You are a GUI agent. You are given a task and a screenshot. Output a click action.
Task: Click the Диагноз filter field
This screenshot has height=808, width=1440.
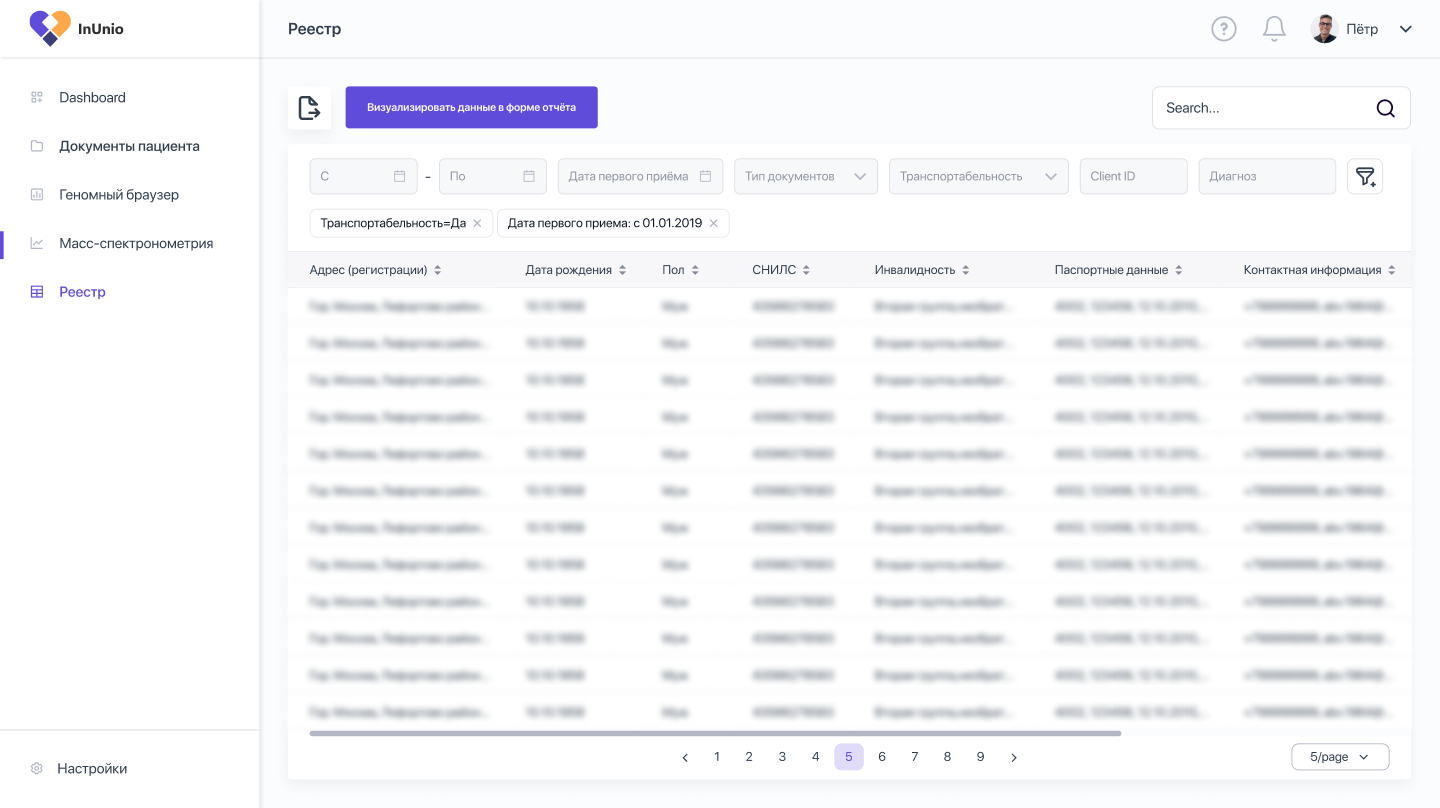coord(1267,176)
